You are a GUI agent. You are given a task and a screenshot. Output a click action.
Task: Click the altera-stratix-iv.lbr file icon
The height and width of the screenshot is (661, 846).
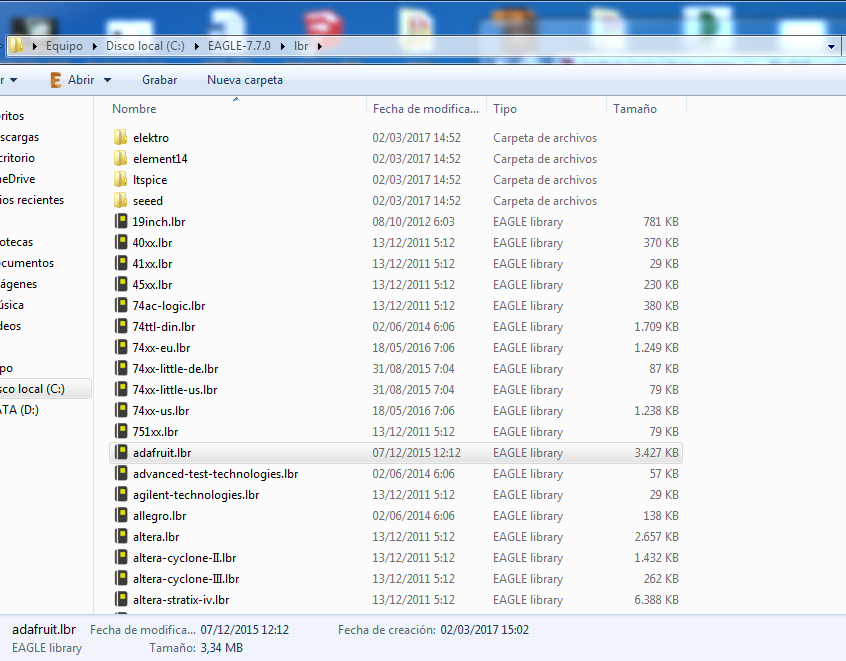coord(121,600)
